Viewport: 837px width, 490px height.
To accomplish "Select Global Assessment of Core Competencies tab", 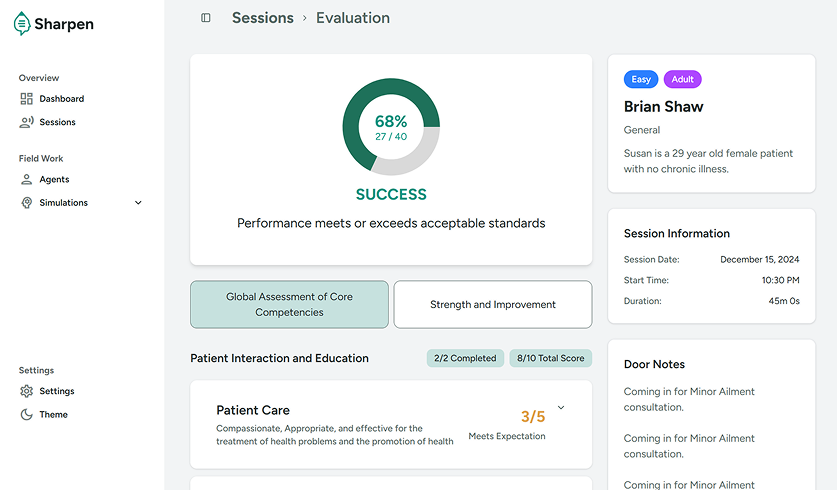I will (x=289, y=304).
